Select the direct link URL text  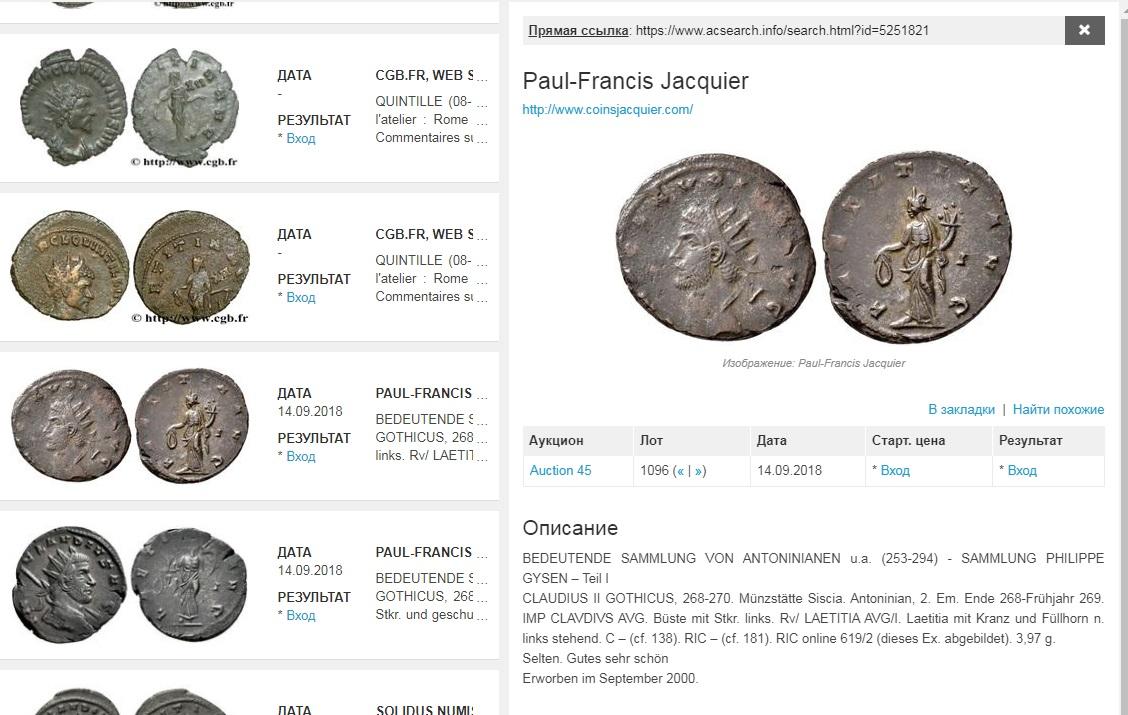782,30
